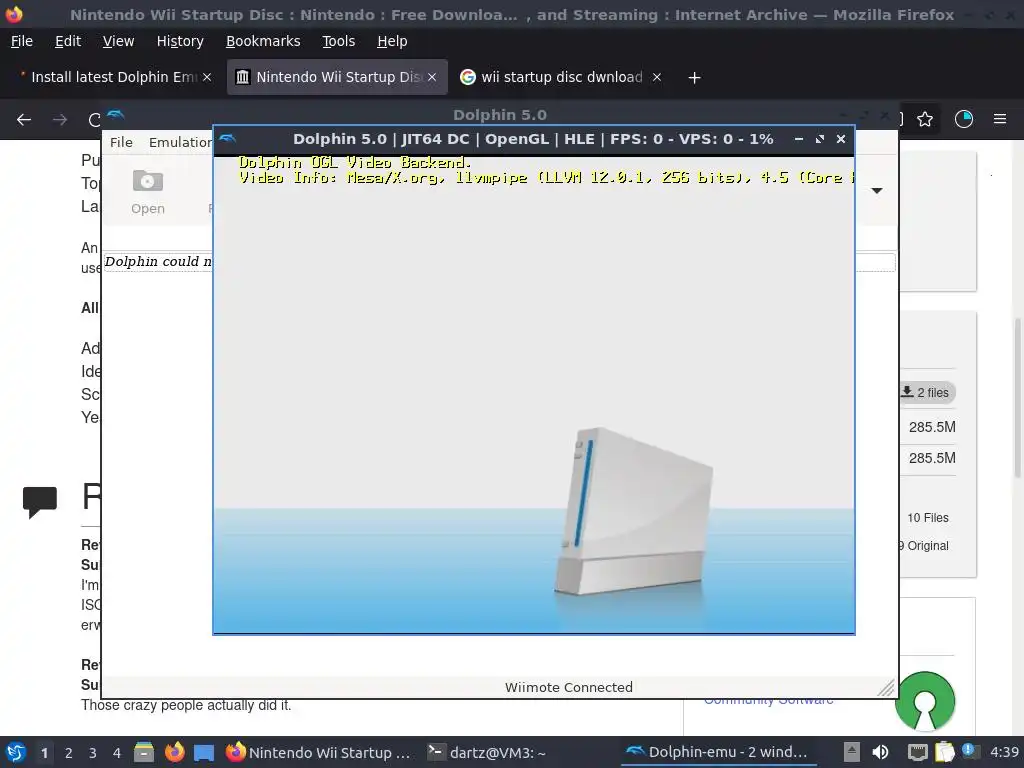Click the Firefox page vertical scrollbar

click(x=1017, y=397)
